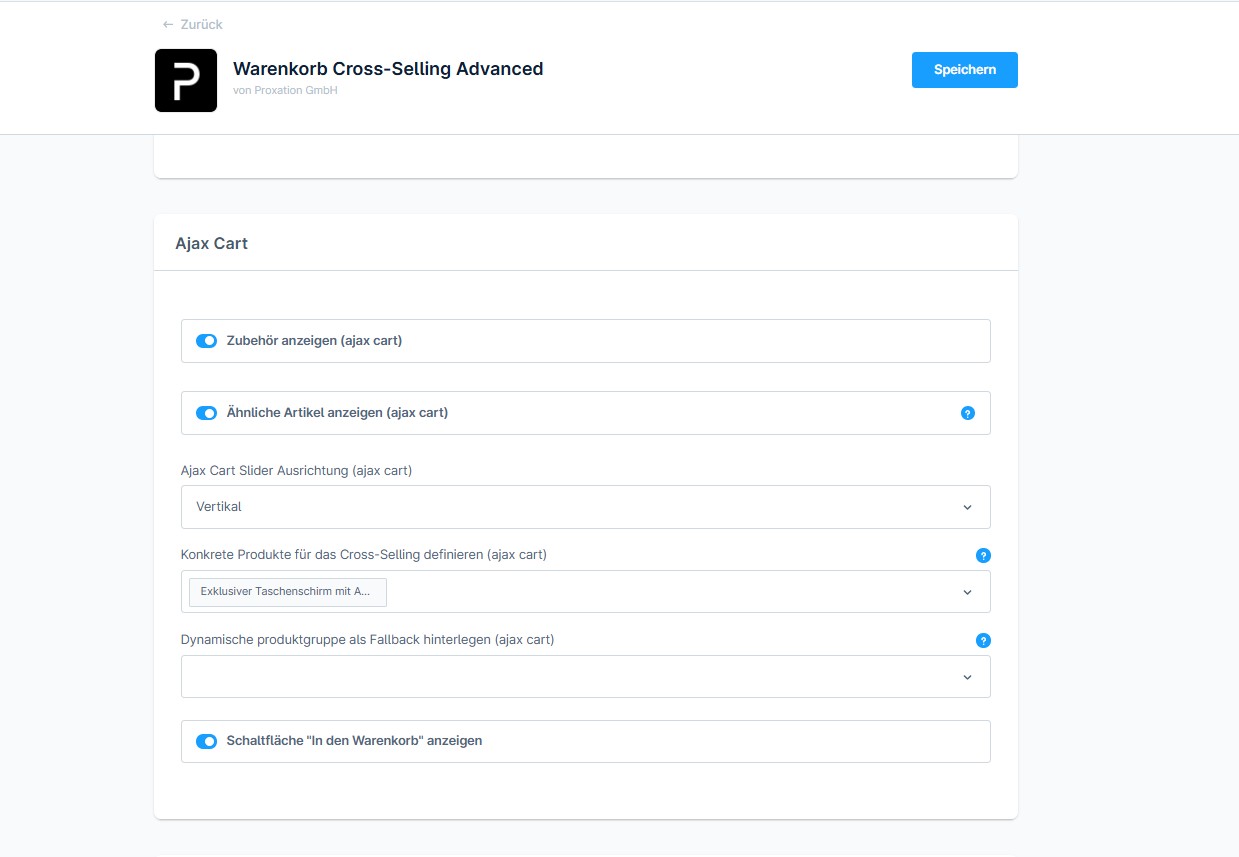Toggle Zubehör anzeigen (ajax cart) switch

pos(206,341)
